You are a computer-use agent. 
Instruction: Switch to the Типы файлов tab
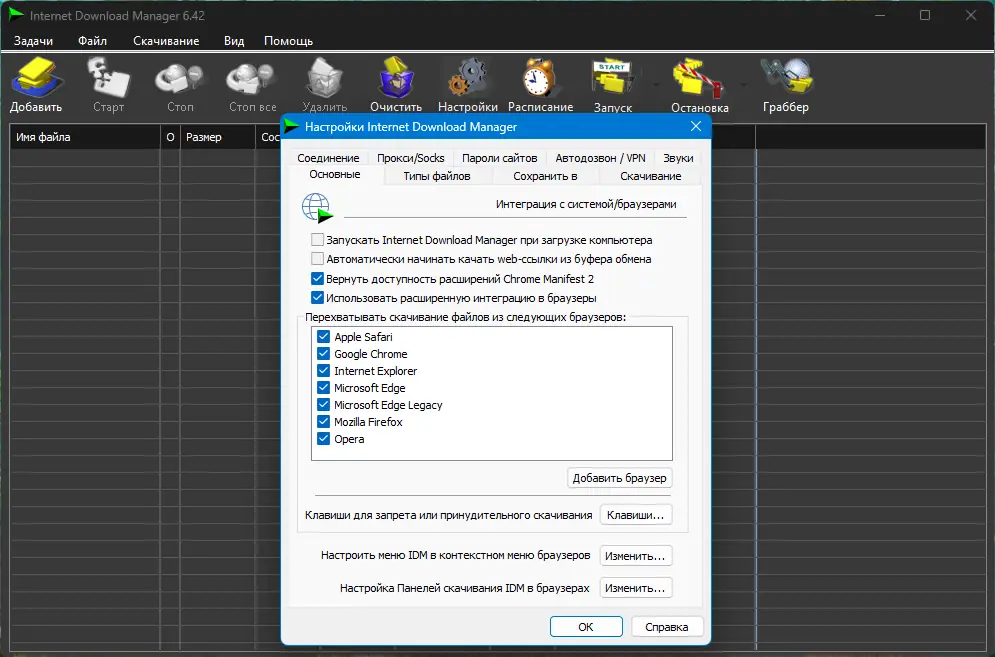(437, 176)
